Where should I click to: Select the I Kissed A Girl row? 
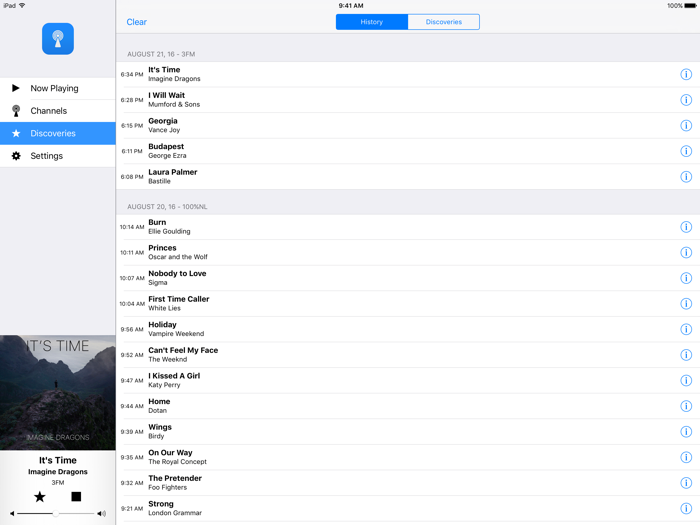pyautogui.click(x=408, y=380)
